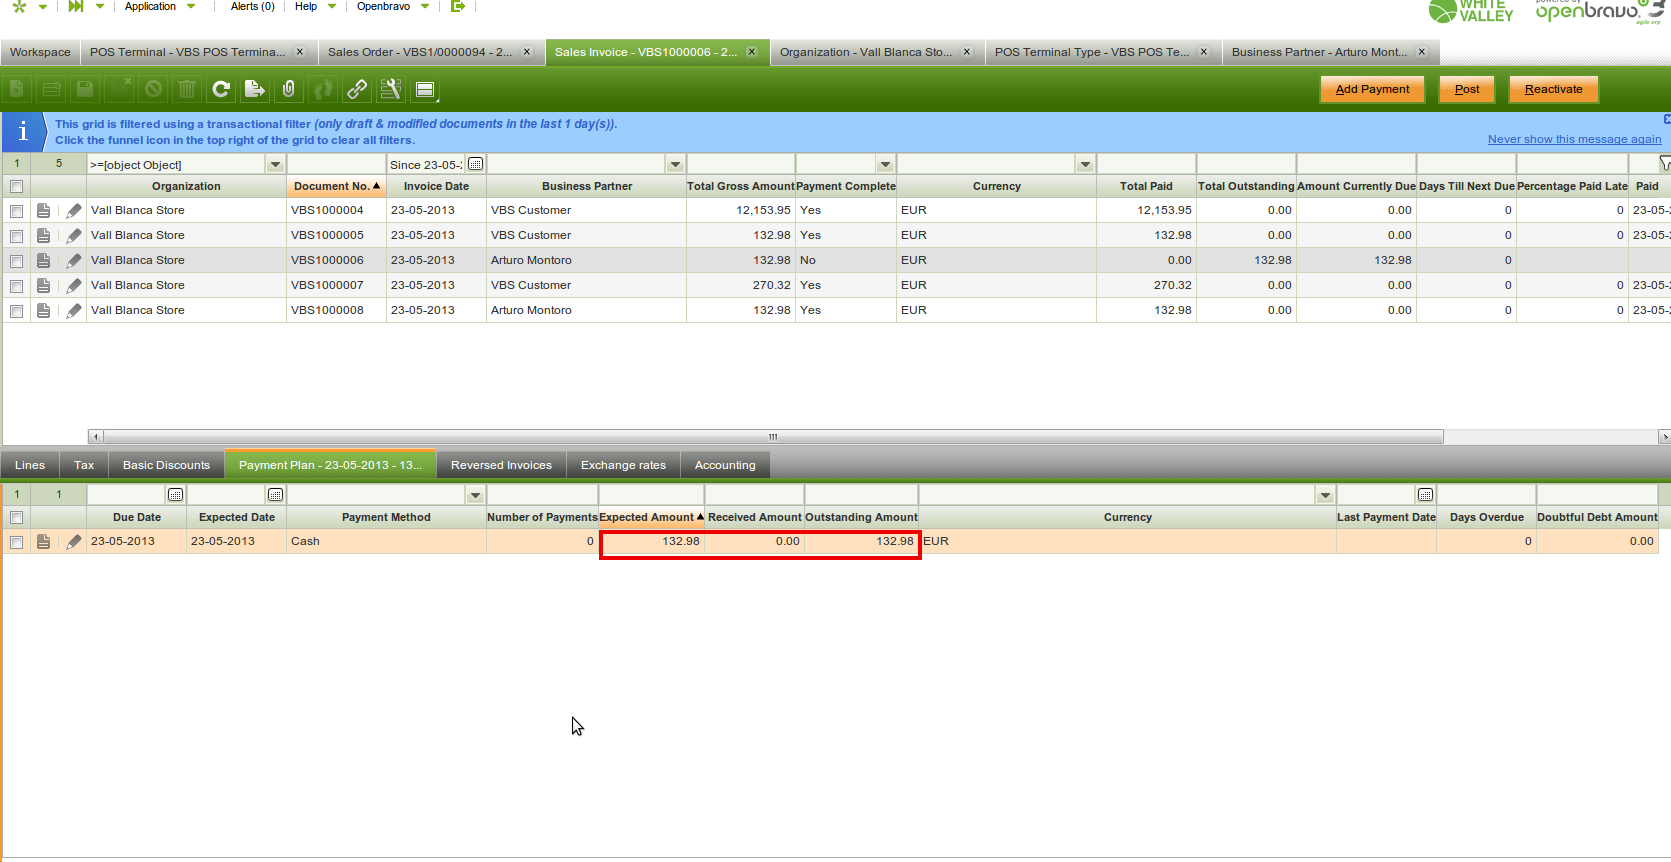Switch to the Reversed Invoices tab
Viewport: 1671px width, 862px height.
coord(501,465)
